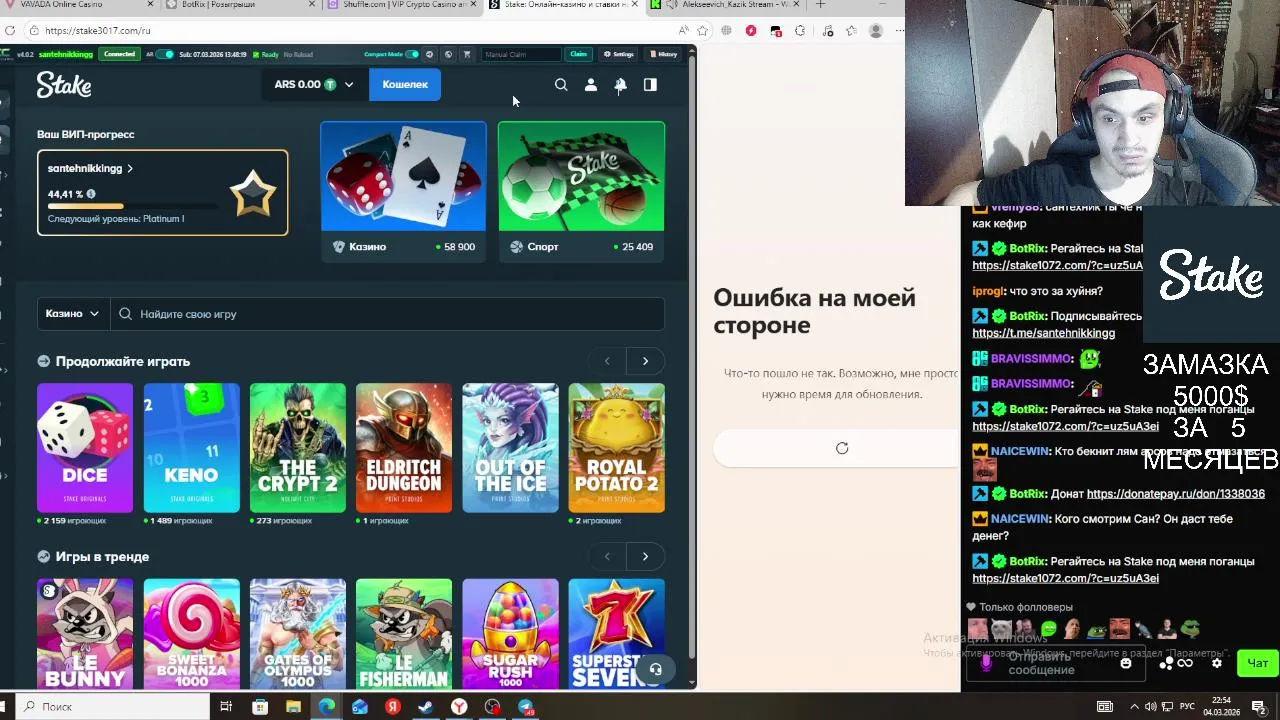The width and height of the screenshot is (1280, 720).
Task: Next arrow in Продолжайте играть carousel
Action: coord(645,361)
